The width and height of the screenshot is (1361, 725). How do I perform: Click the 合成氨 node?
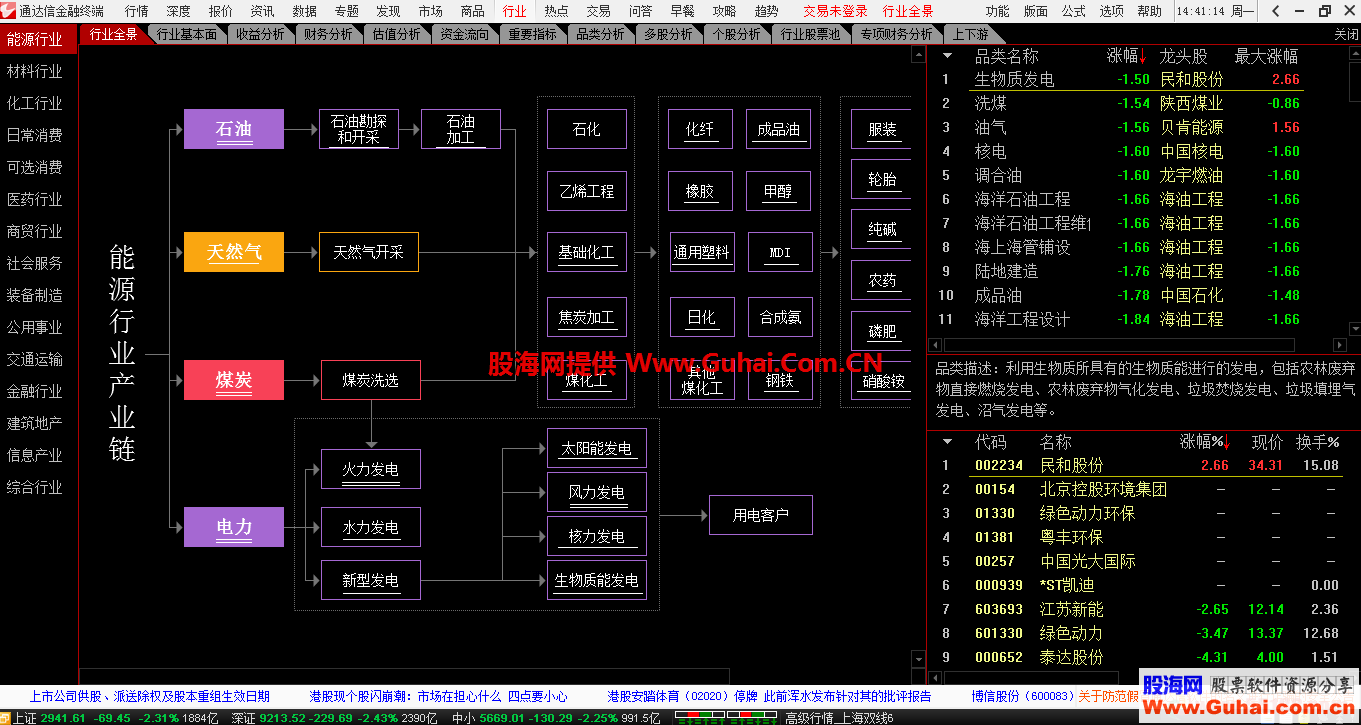(x=780, y=317)
